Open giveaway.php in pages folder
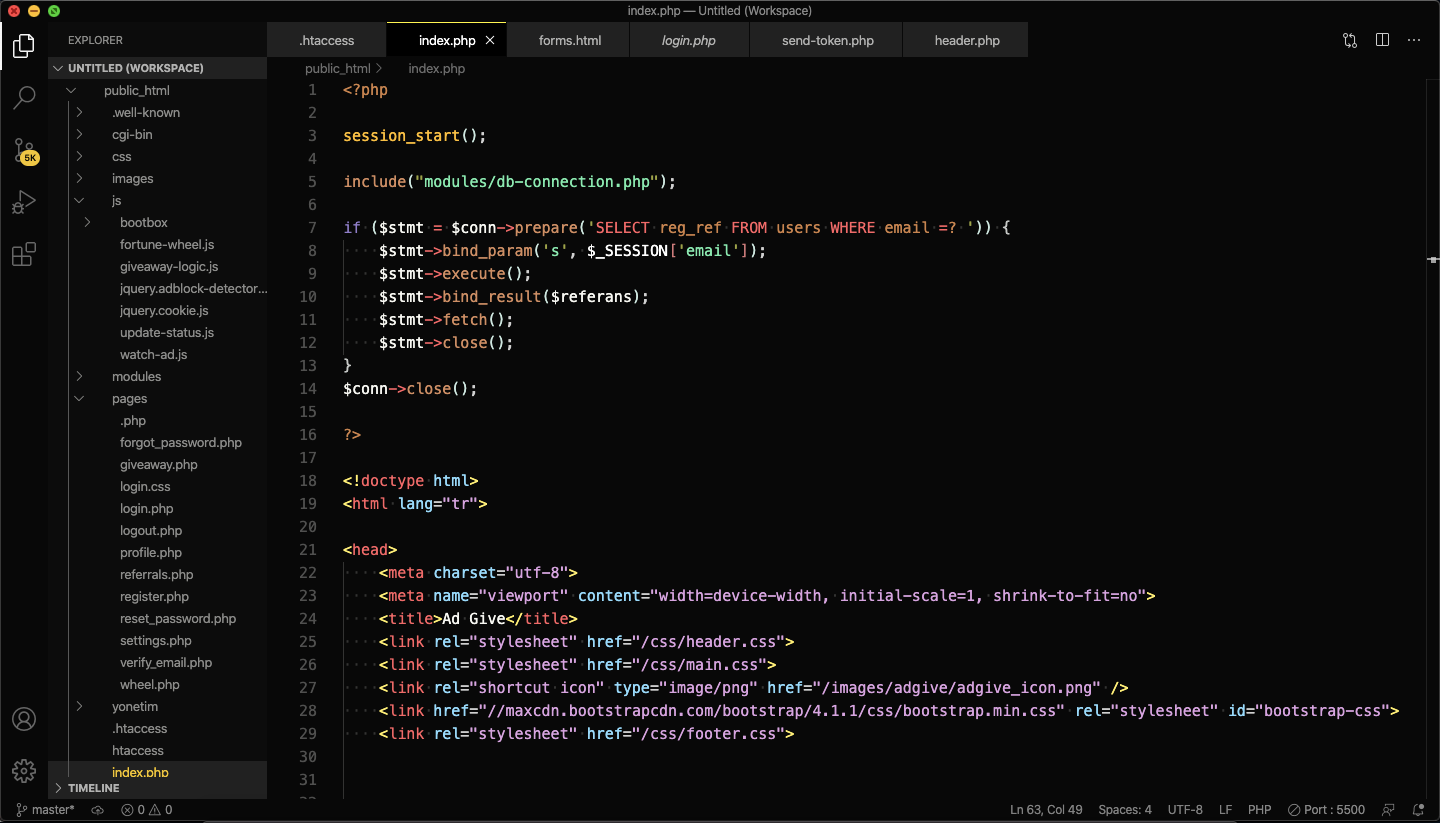Image resolution: width=1440 pixels, height=823 pixels. pyautogui.click(x=157, y=464)
